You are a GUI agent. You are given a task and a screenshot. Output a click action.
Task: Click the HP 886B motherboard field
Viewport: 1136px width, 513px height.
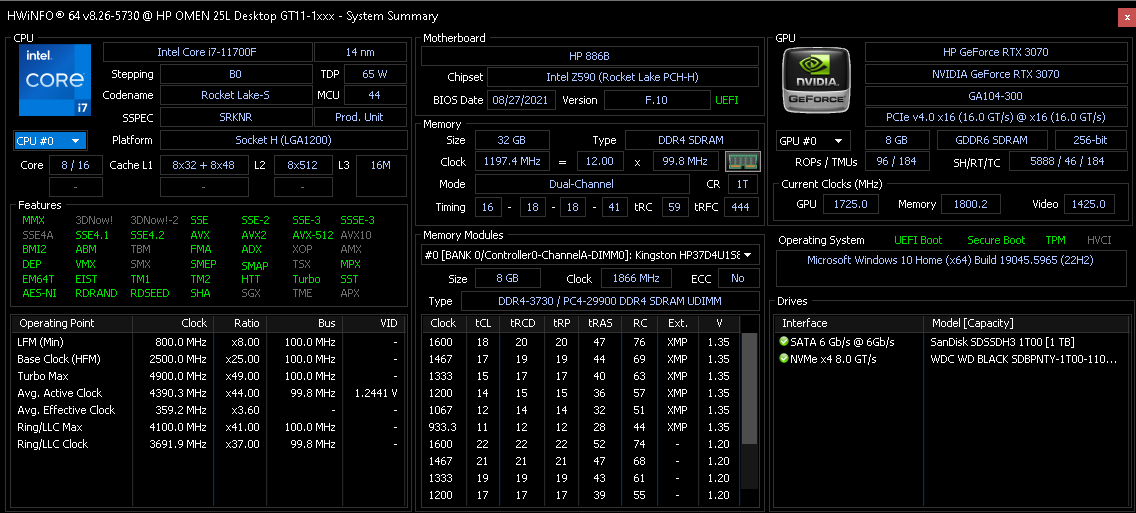590,57
